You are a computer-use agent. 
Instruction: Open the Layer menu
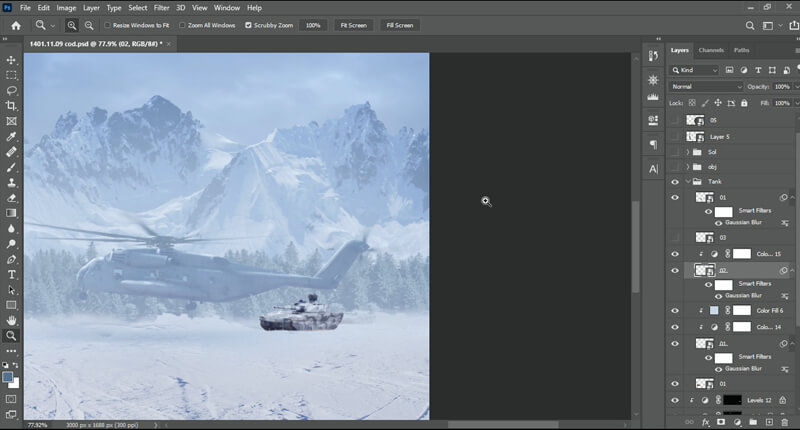[x=91, y=8]
